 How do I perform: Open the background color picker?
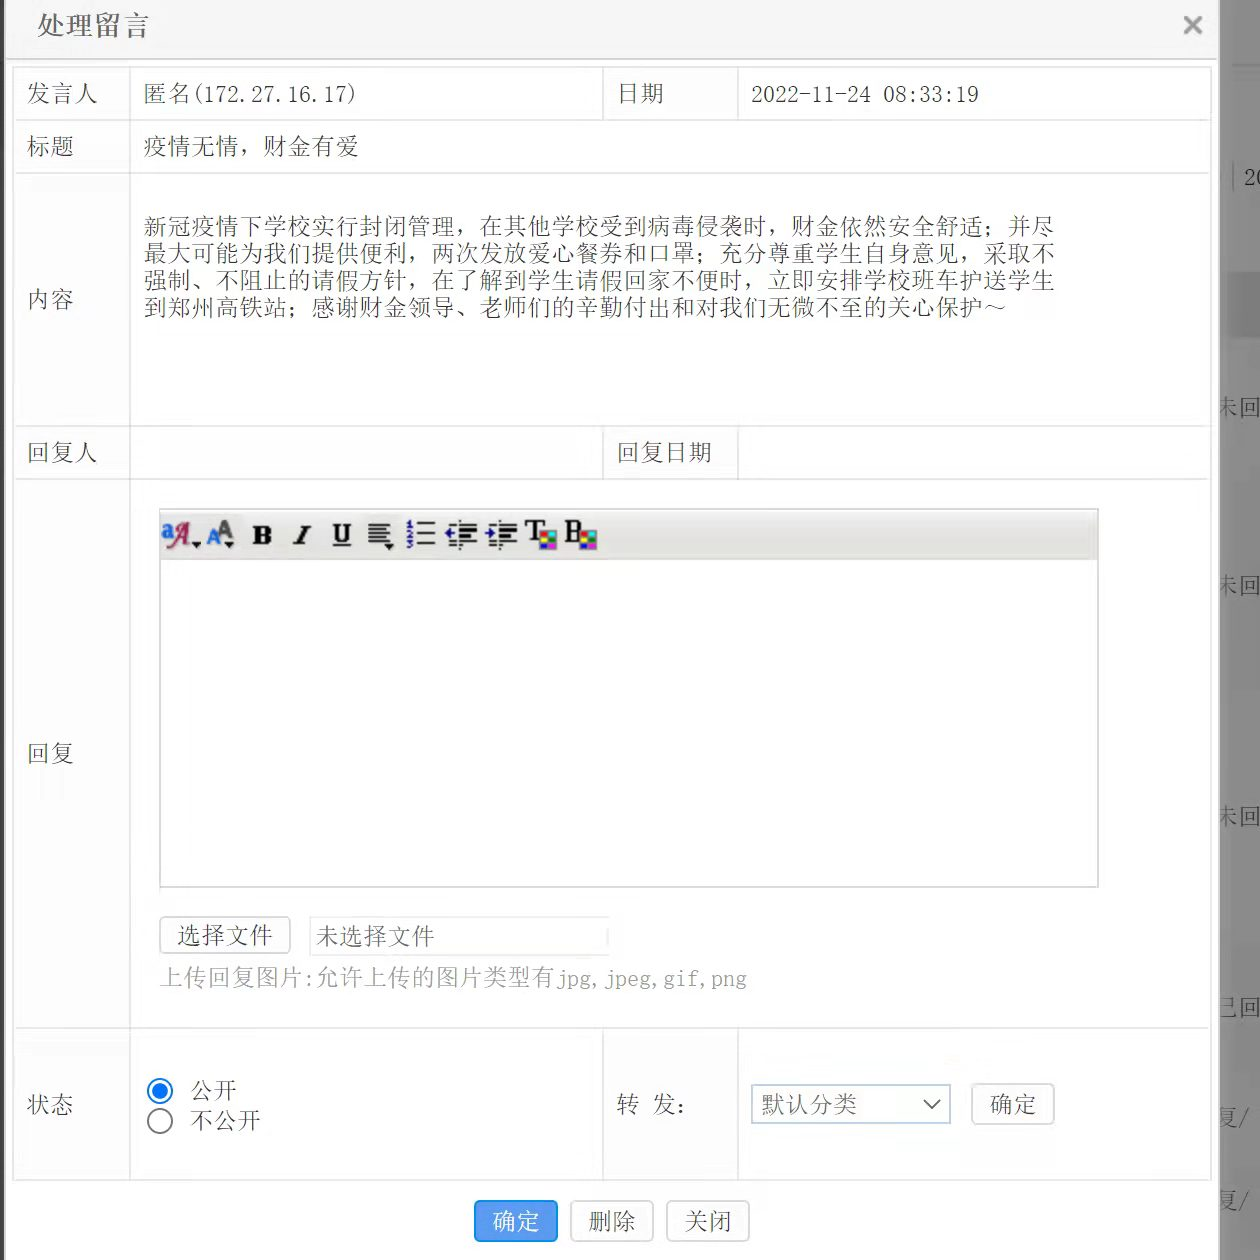(581, 535)
